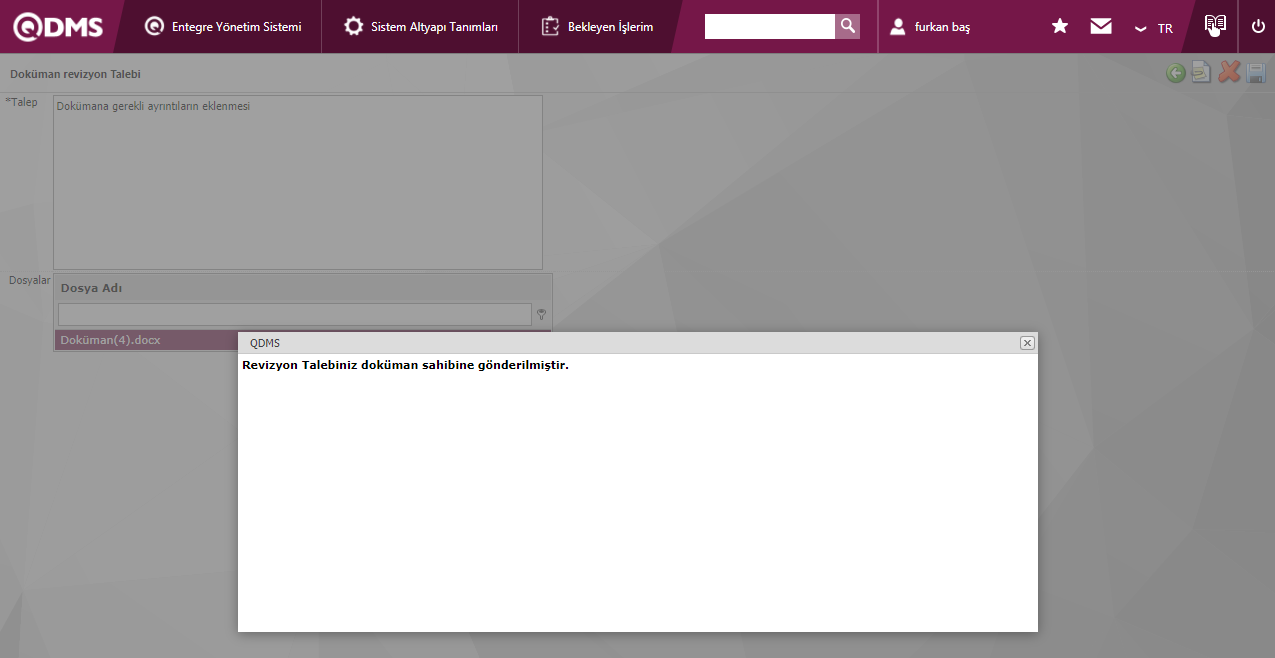This screenshot has height=658, width=1275.
Task: Click the document attachment note icon
Action: point(1202,72)
